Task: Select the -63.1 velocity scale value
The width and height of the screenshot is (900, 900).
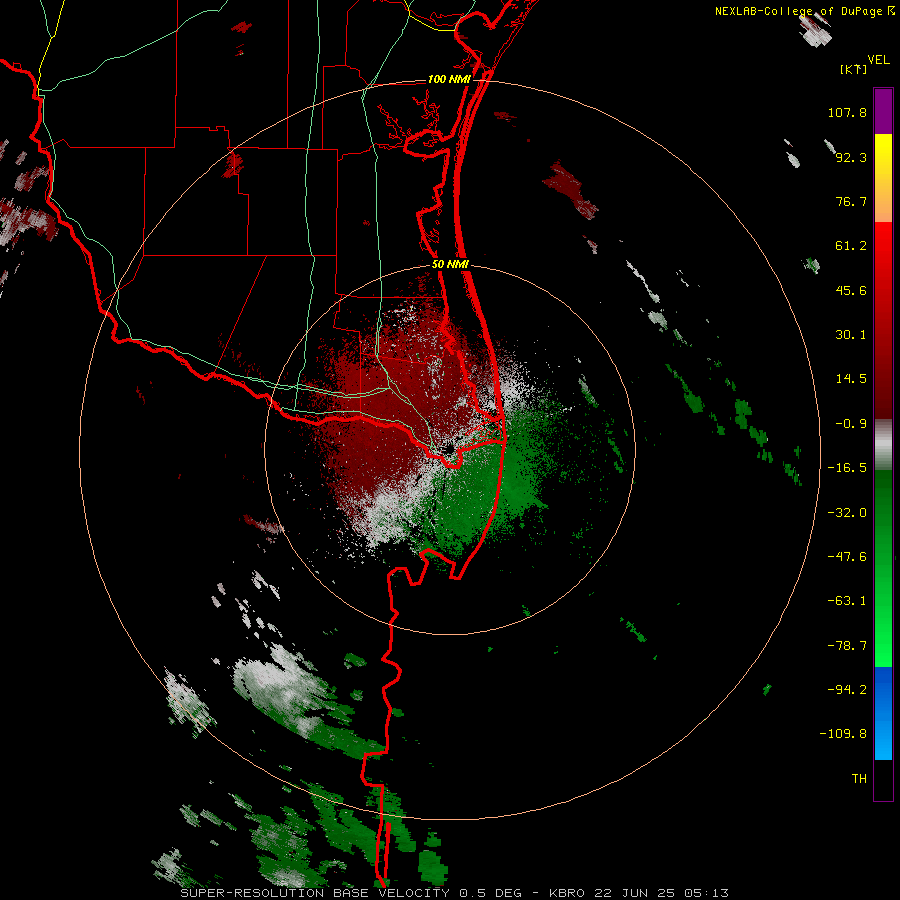Action: click(847, 601)
